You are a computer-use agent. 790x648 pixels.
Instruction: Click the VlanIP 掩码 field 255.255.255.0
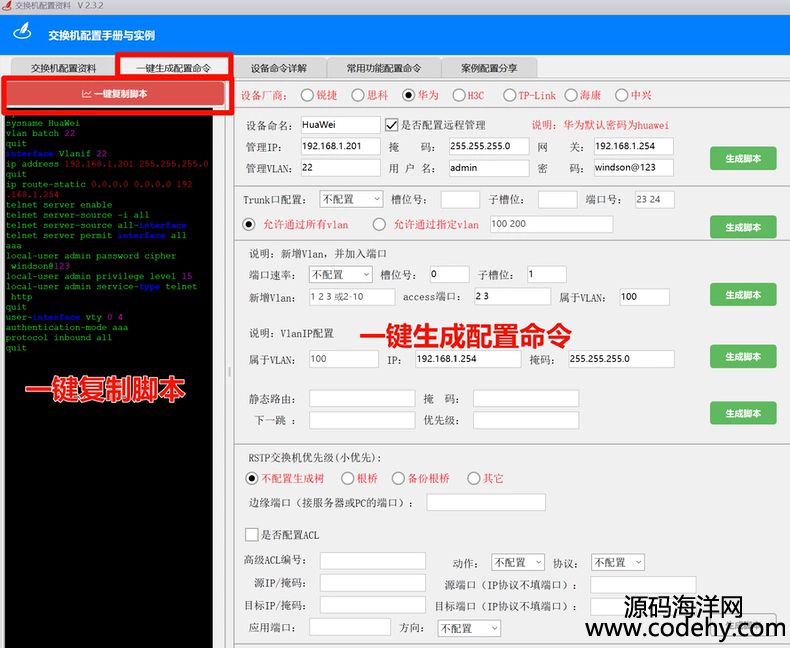click(x=621, y=359)
